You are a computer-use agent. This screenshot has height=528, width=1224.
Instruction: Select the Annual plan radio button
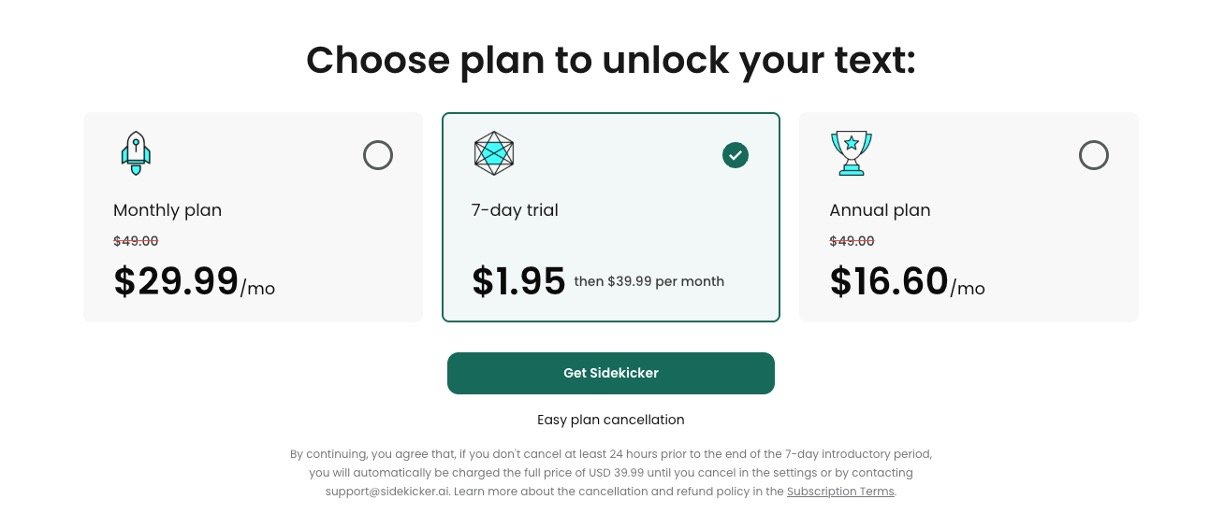point(1094,155)
